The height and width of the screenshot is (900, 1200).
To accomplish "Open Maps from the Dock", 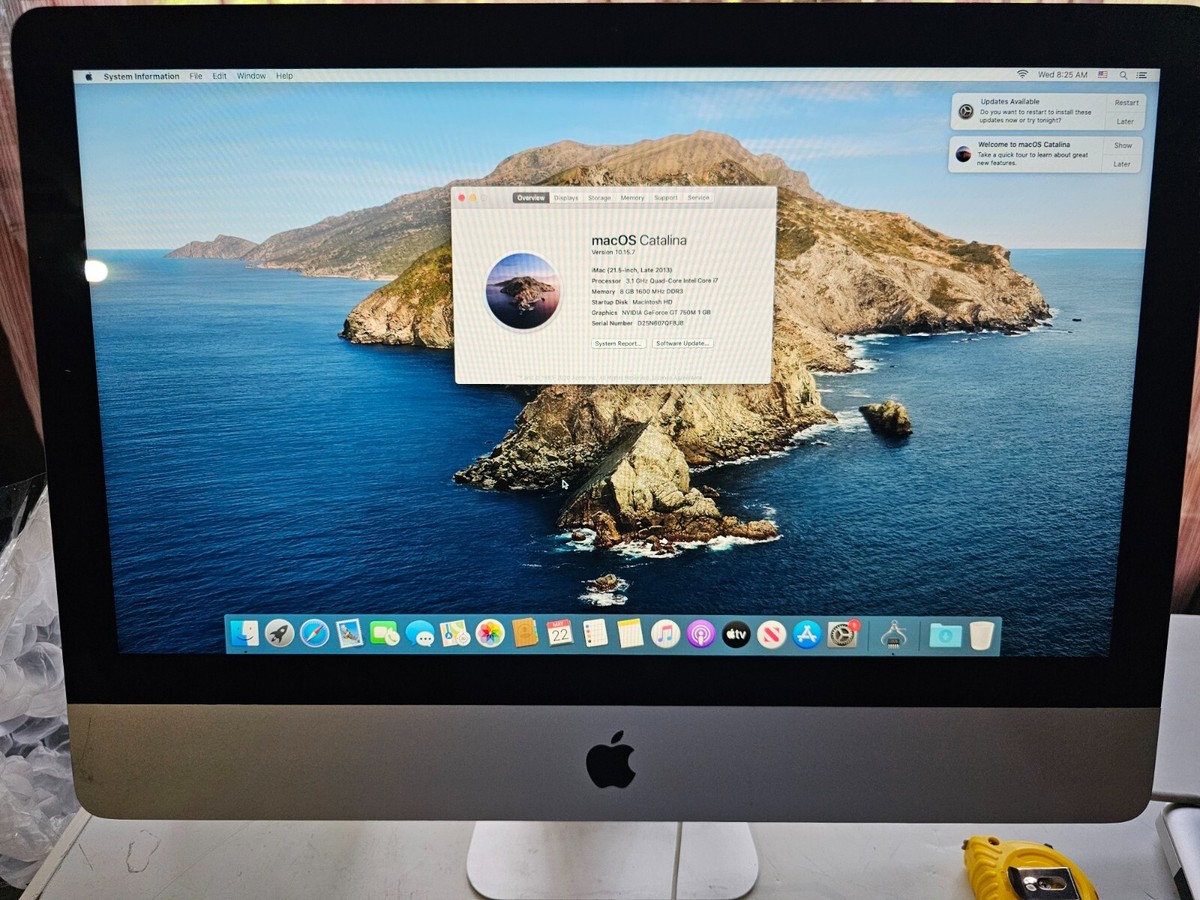I will tap(455, 633).
